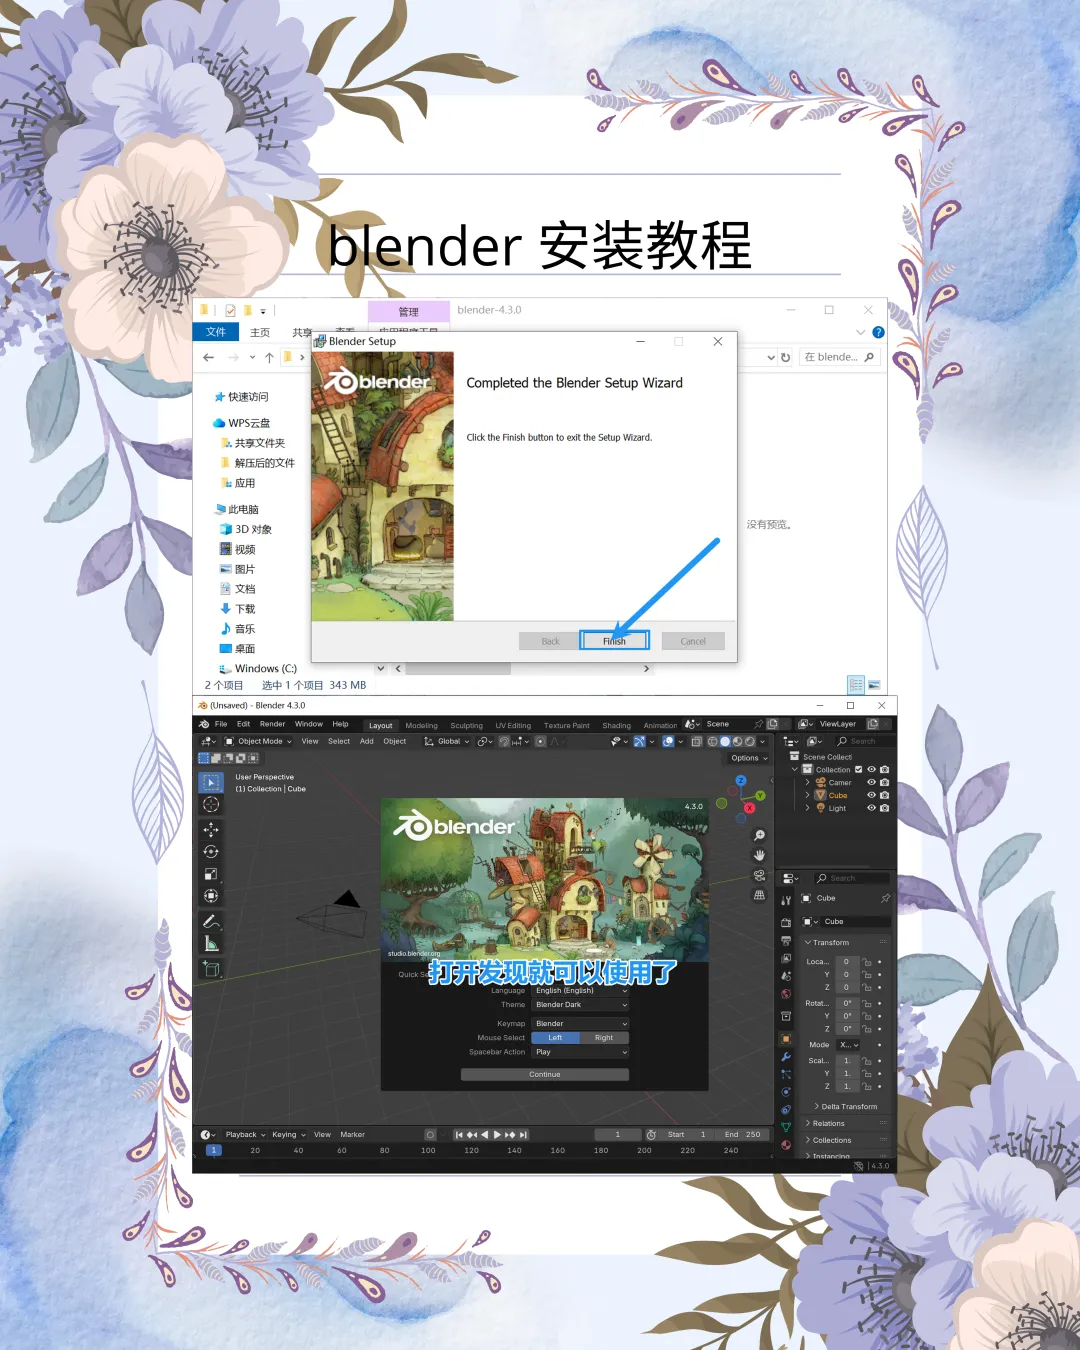
Task: Expand the Cube item in outliner
Action: click(x=808, y=795)
